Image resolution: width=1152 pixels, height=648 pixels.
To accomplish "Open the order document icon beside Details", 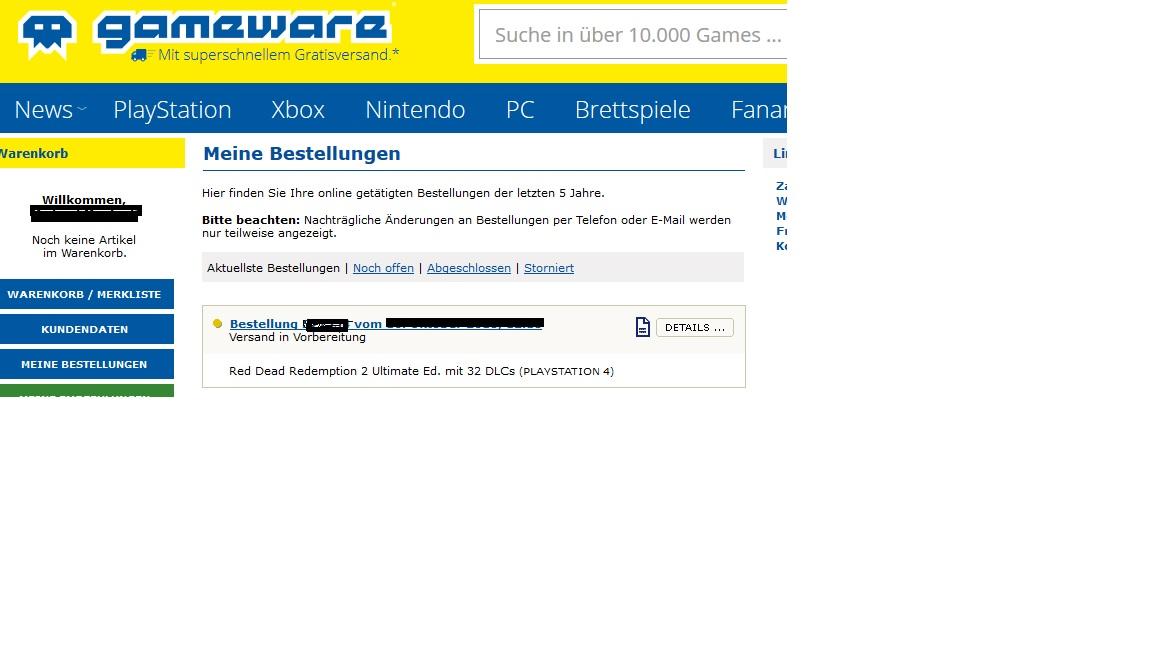I will 642,327.
